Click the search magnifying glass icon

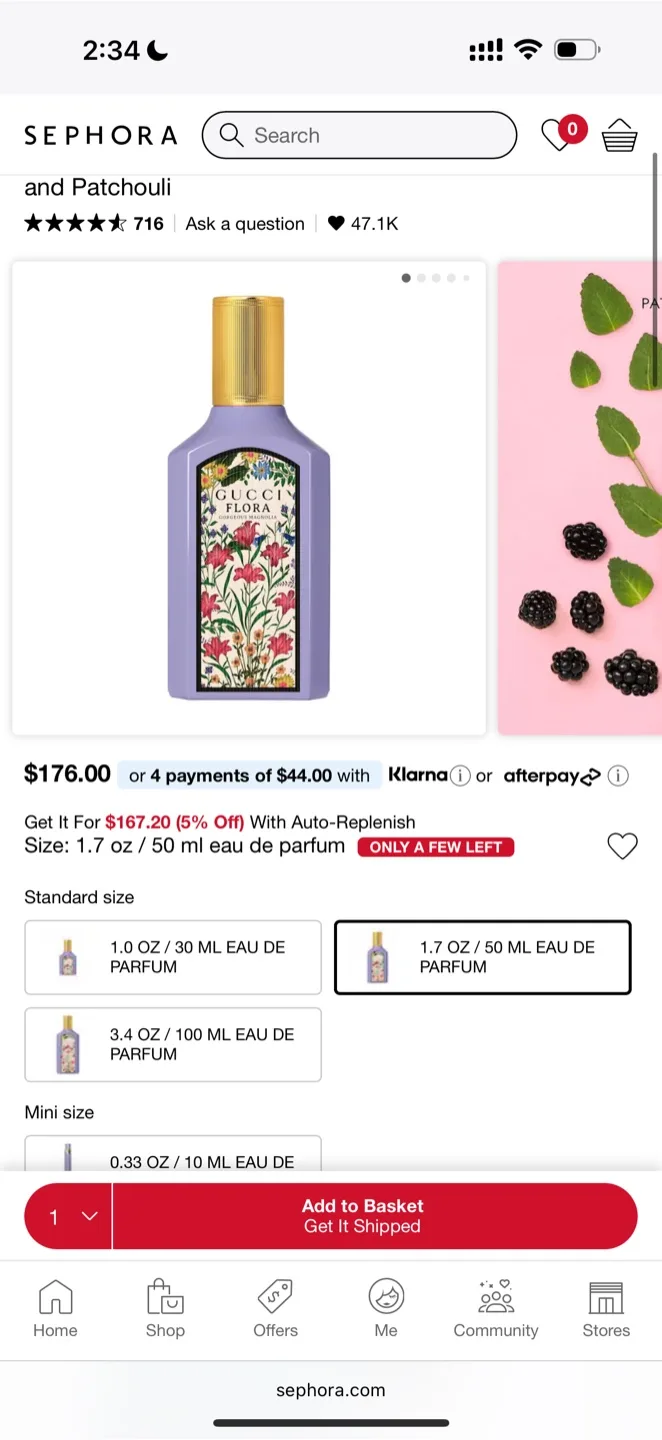231,134
